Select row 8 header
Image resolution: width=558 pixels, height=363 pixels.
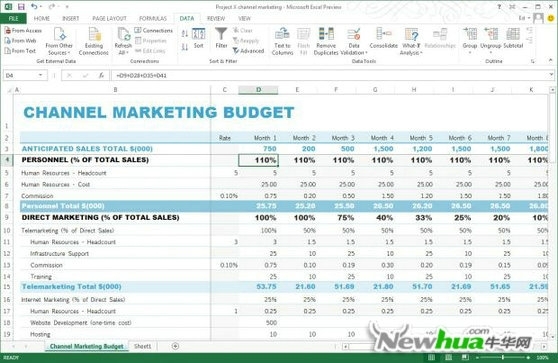click(7, 206)
